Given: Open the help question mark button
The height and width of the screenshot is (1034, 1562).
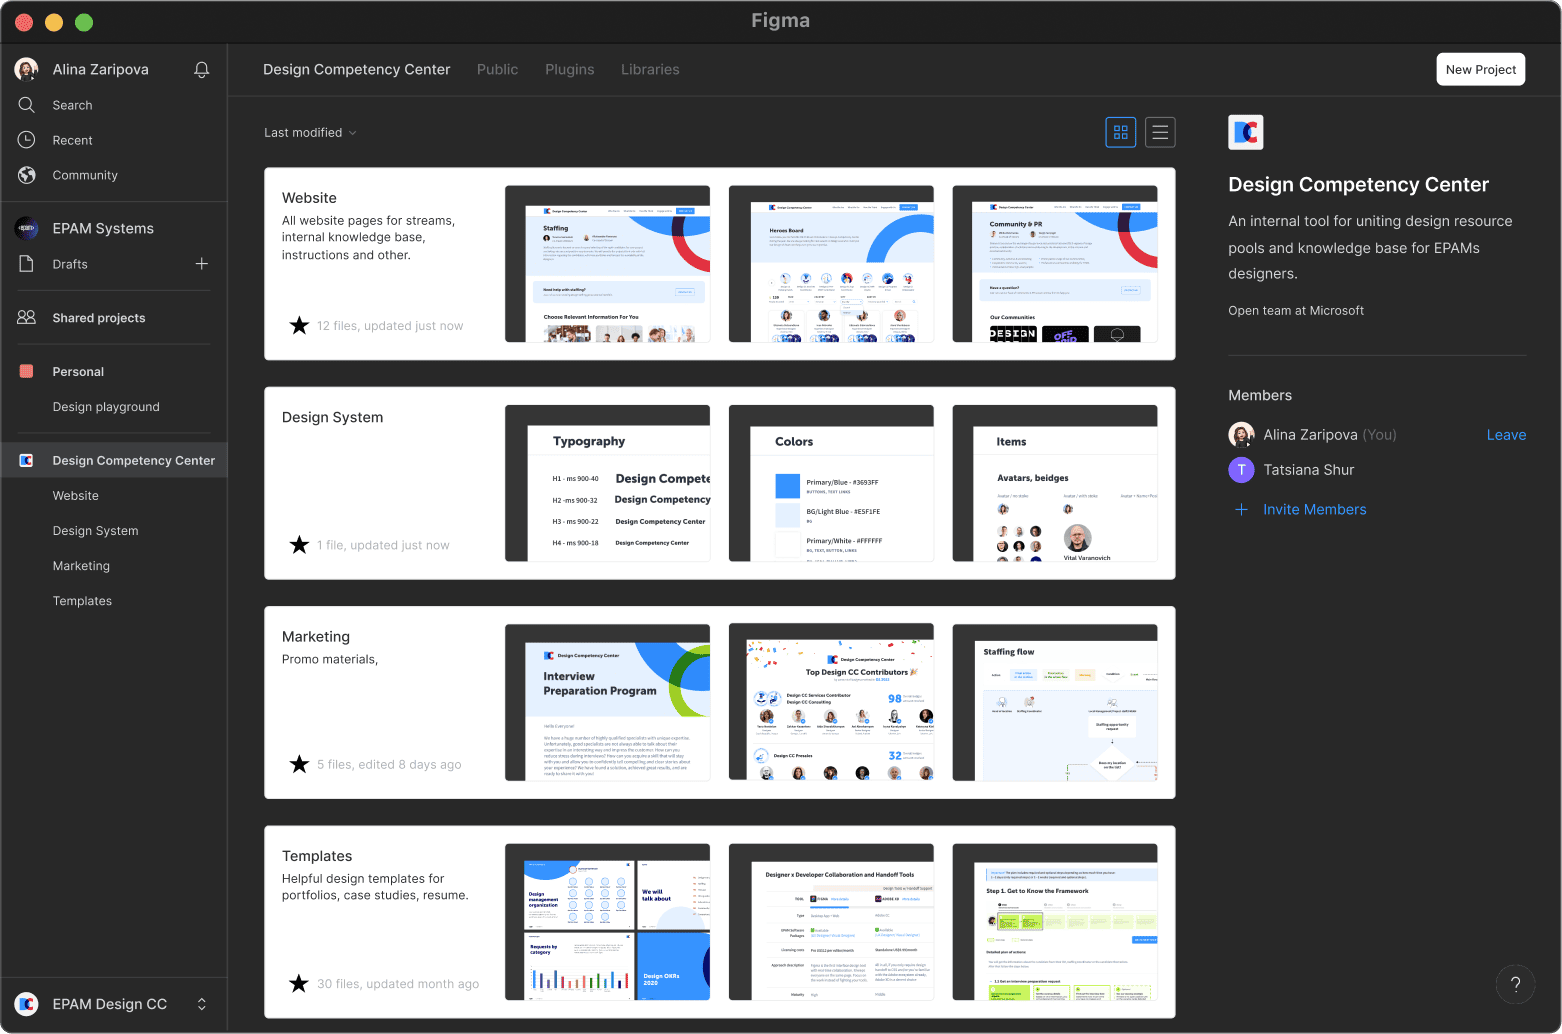Looking at the screenshot, I should coord(1515,984).
